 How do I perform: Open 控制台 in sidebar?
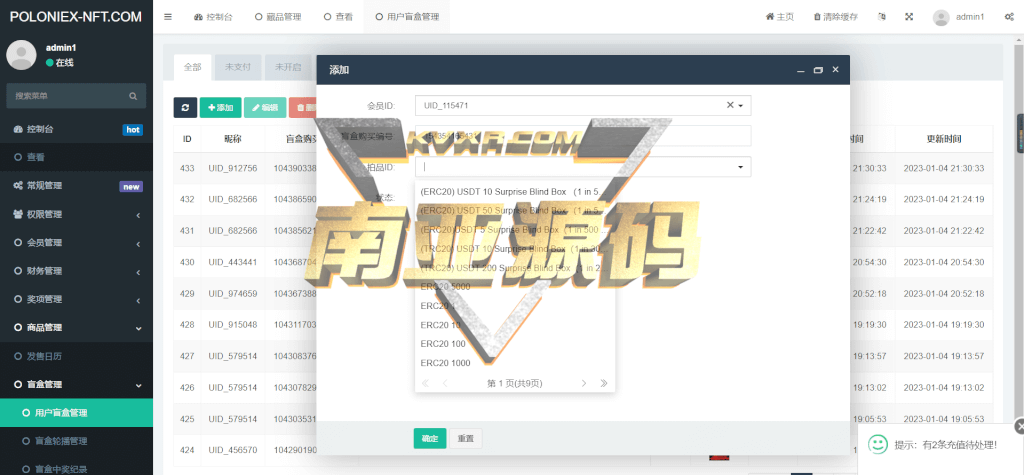(76, 129)
